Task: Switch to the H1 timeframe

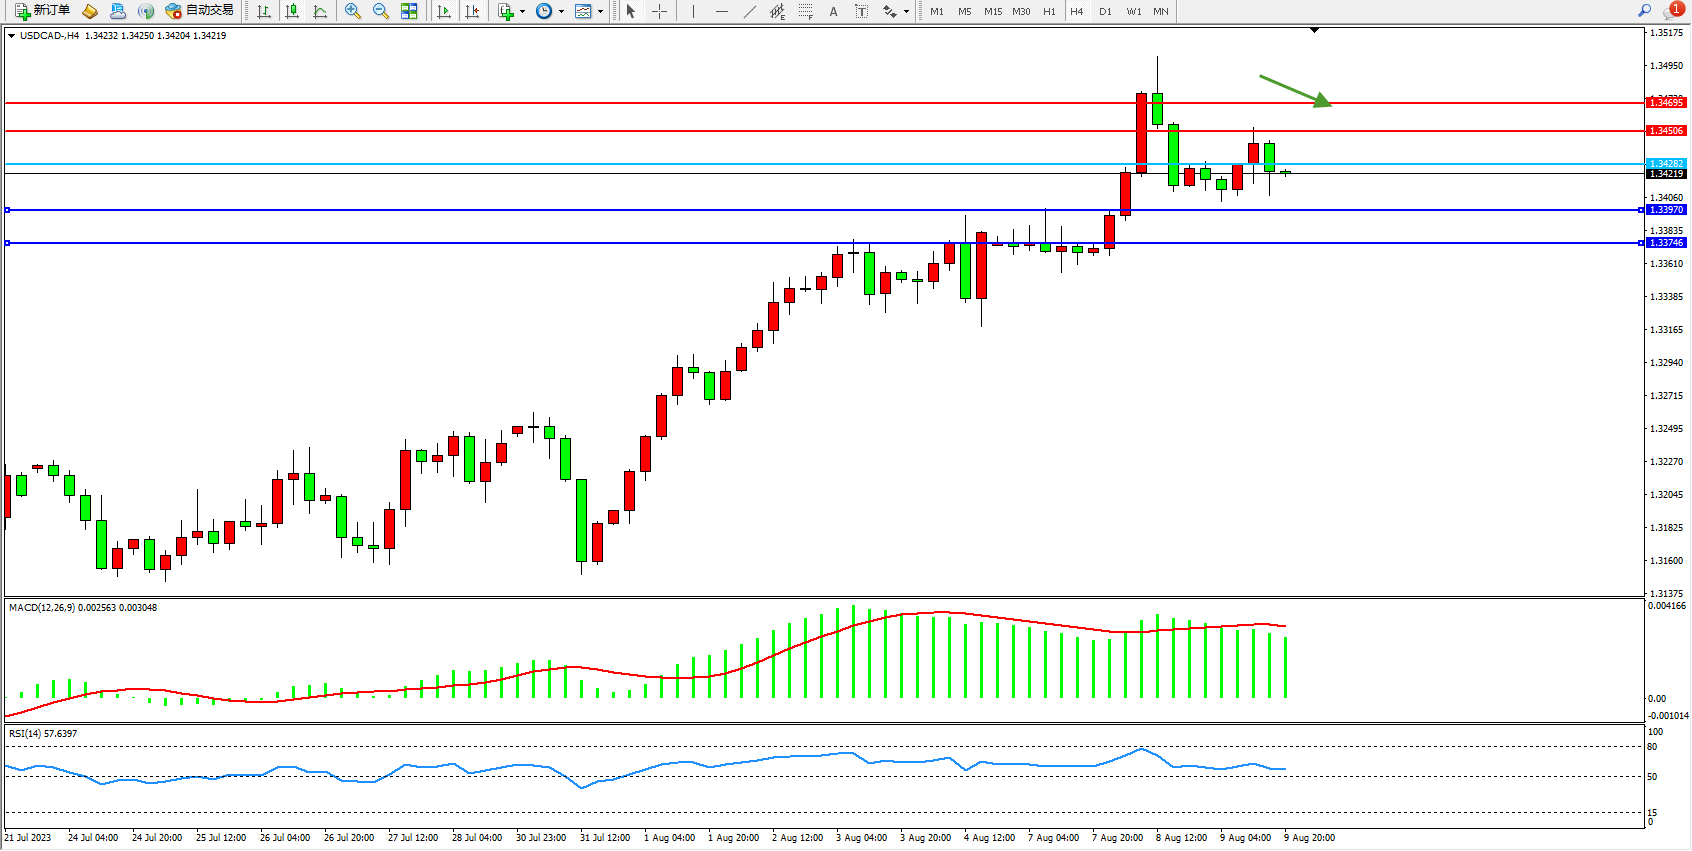Action: (1049, 11)
